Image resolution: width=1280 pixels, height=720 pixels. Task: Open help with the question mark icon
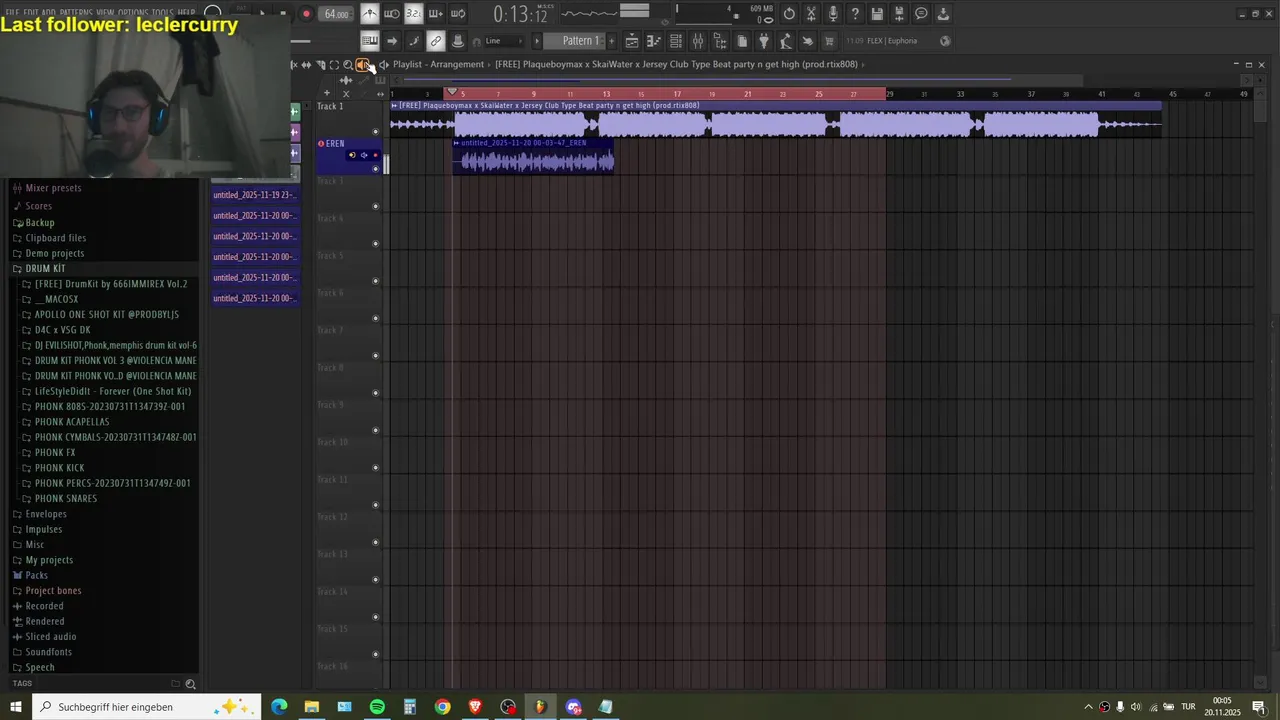point(855,14)
